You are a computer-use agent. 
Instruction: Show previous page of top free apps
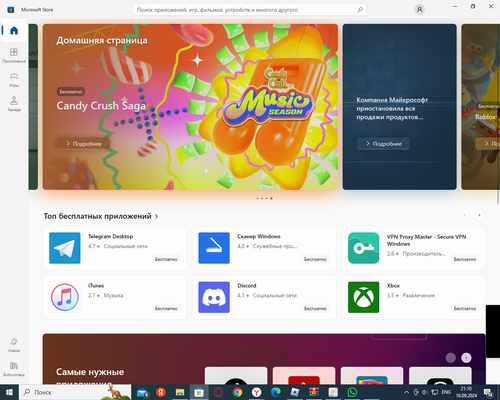tap(464, 215)
